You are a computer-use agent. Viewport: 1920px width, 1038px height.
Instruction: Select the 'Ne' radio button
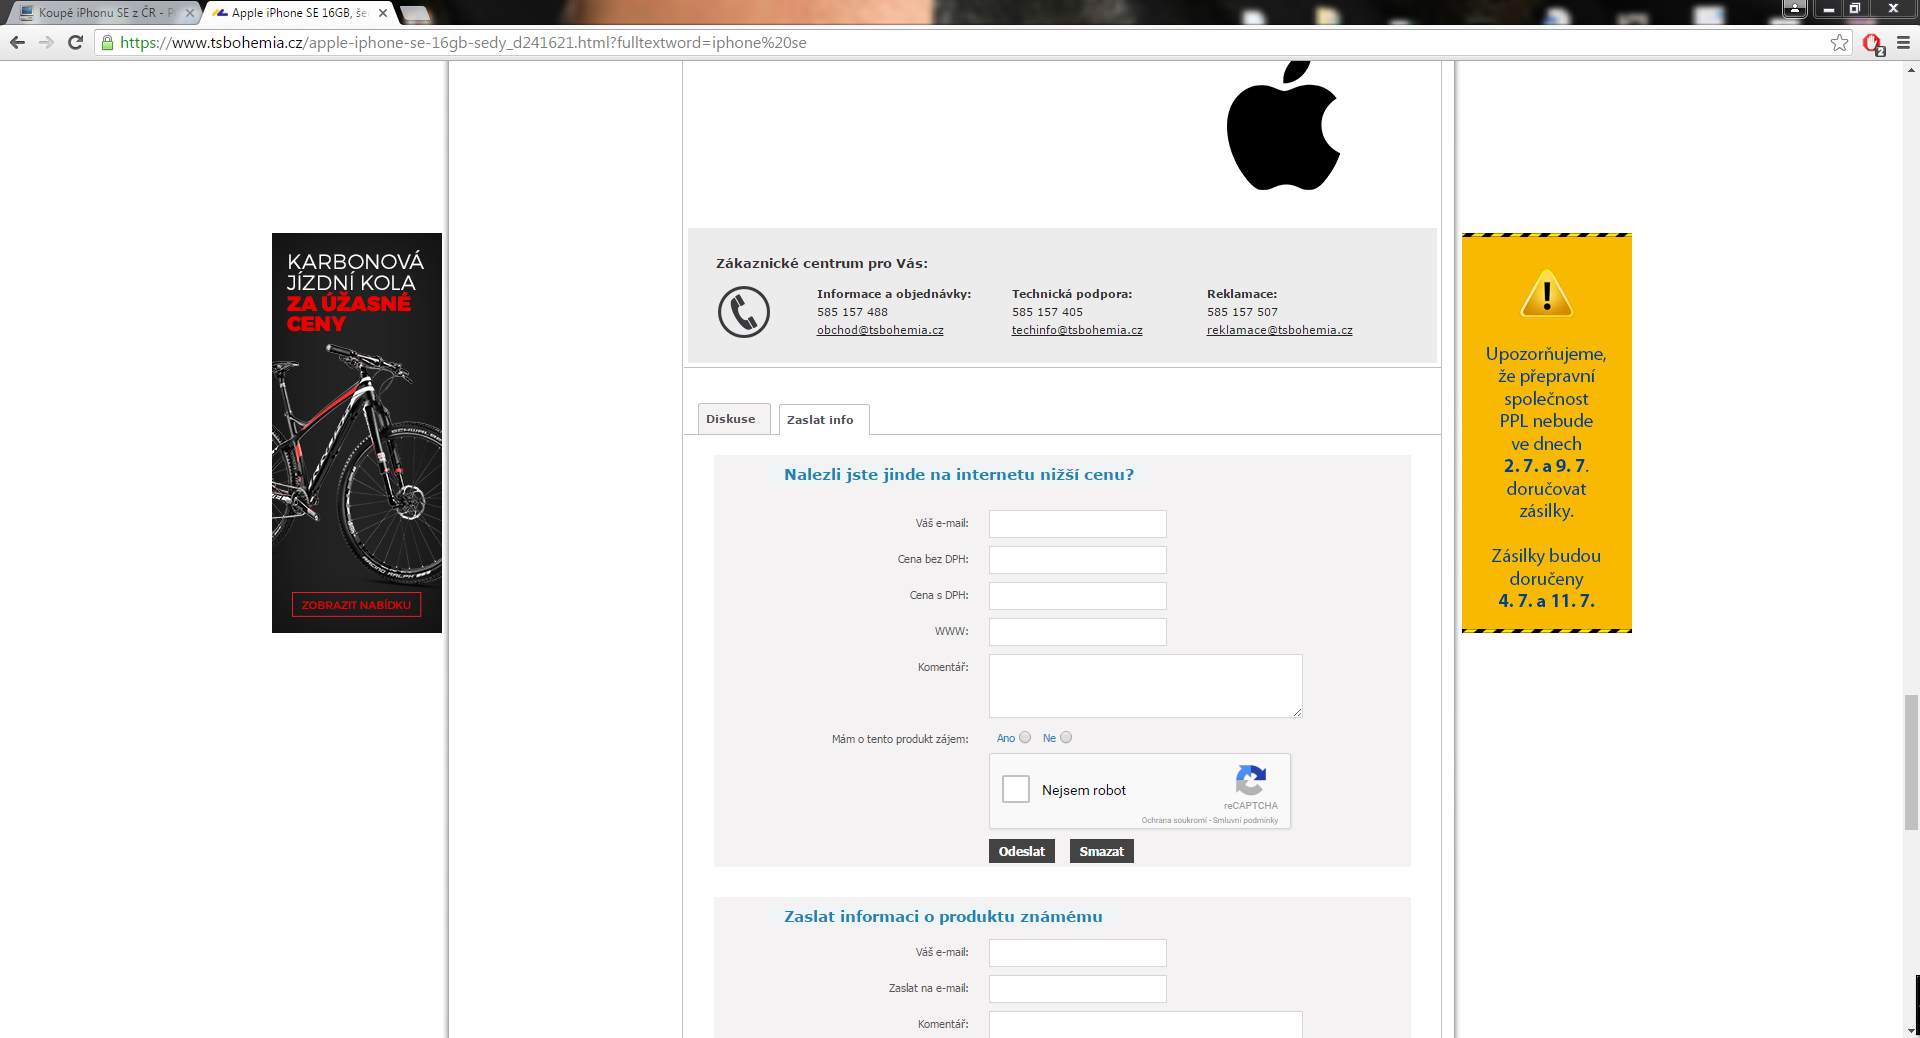(1066, 738)
